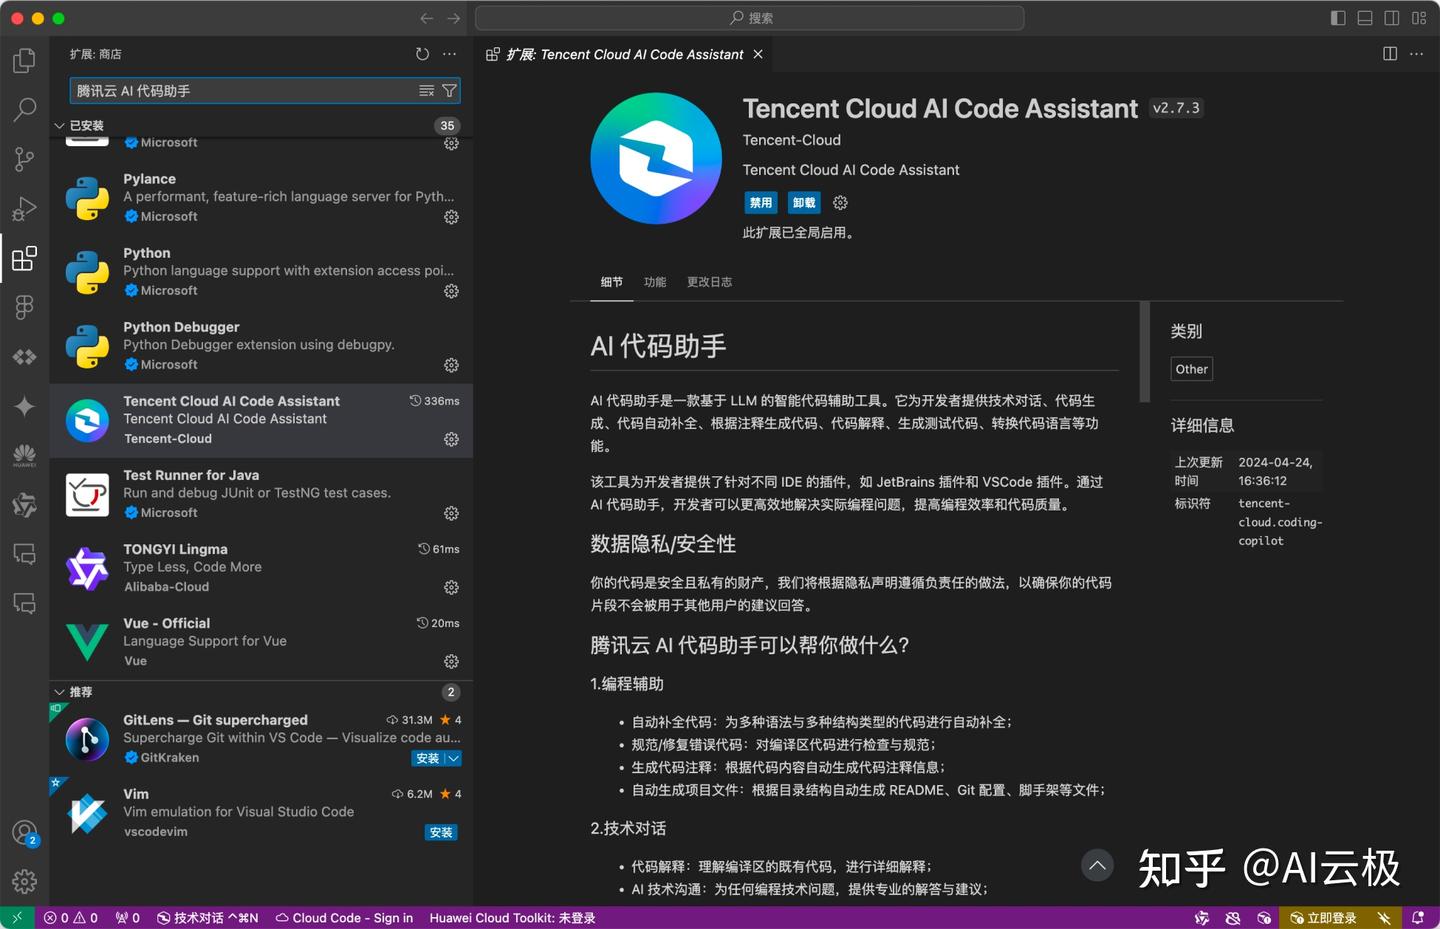Click the Manage gear at the bottom of sidebar
Screen dimensions: 1440x929
tap(24, 881)
